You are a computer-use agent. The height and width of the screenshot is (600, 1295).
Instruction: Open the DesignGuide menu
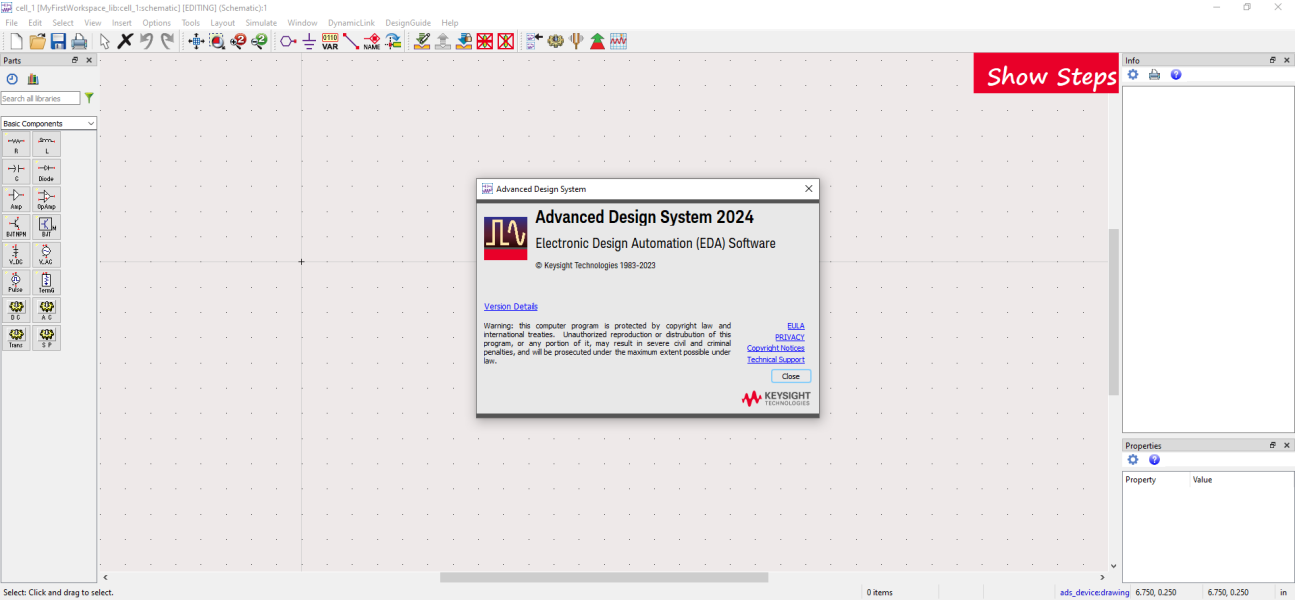click(x=407, y=23)
